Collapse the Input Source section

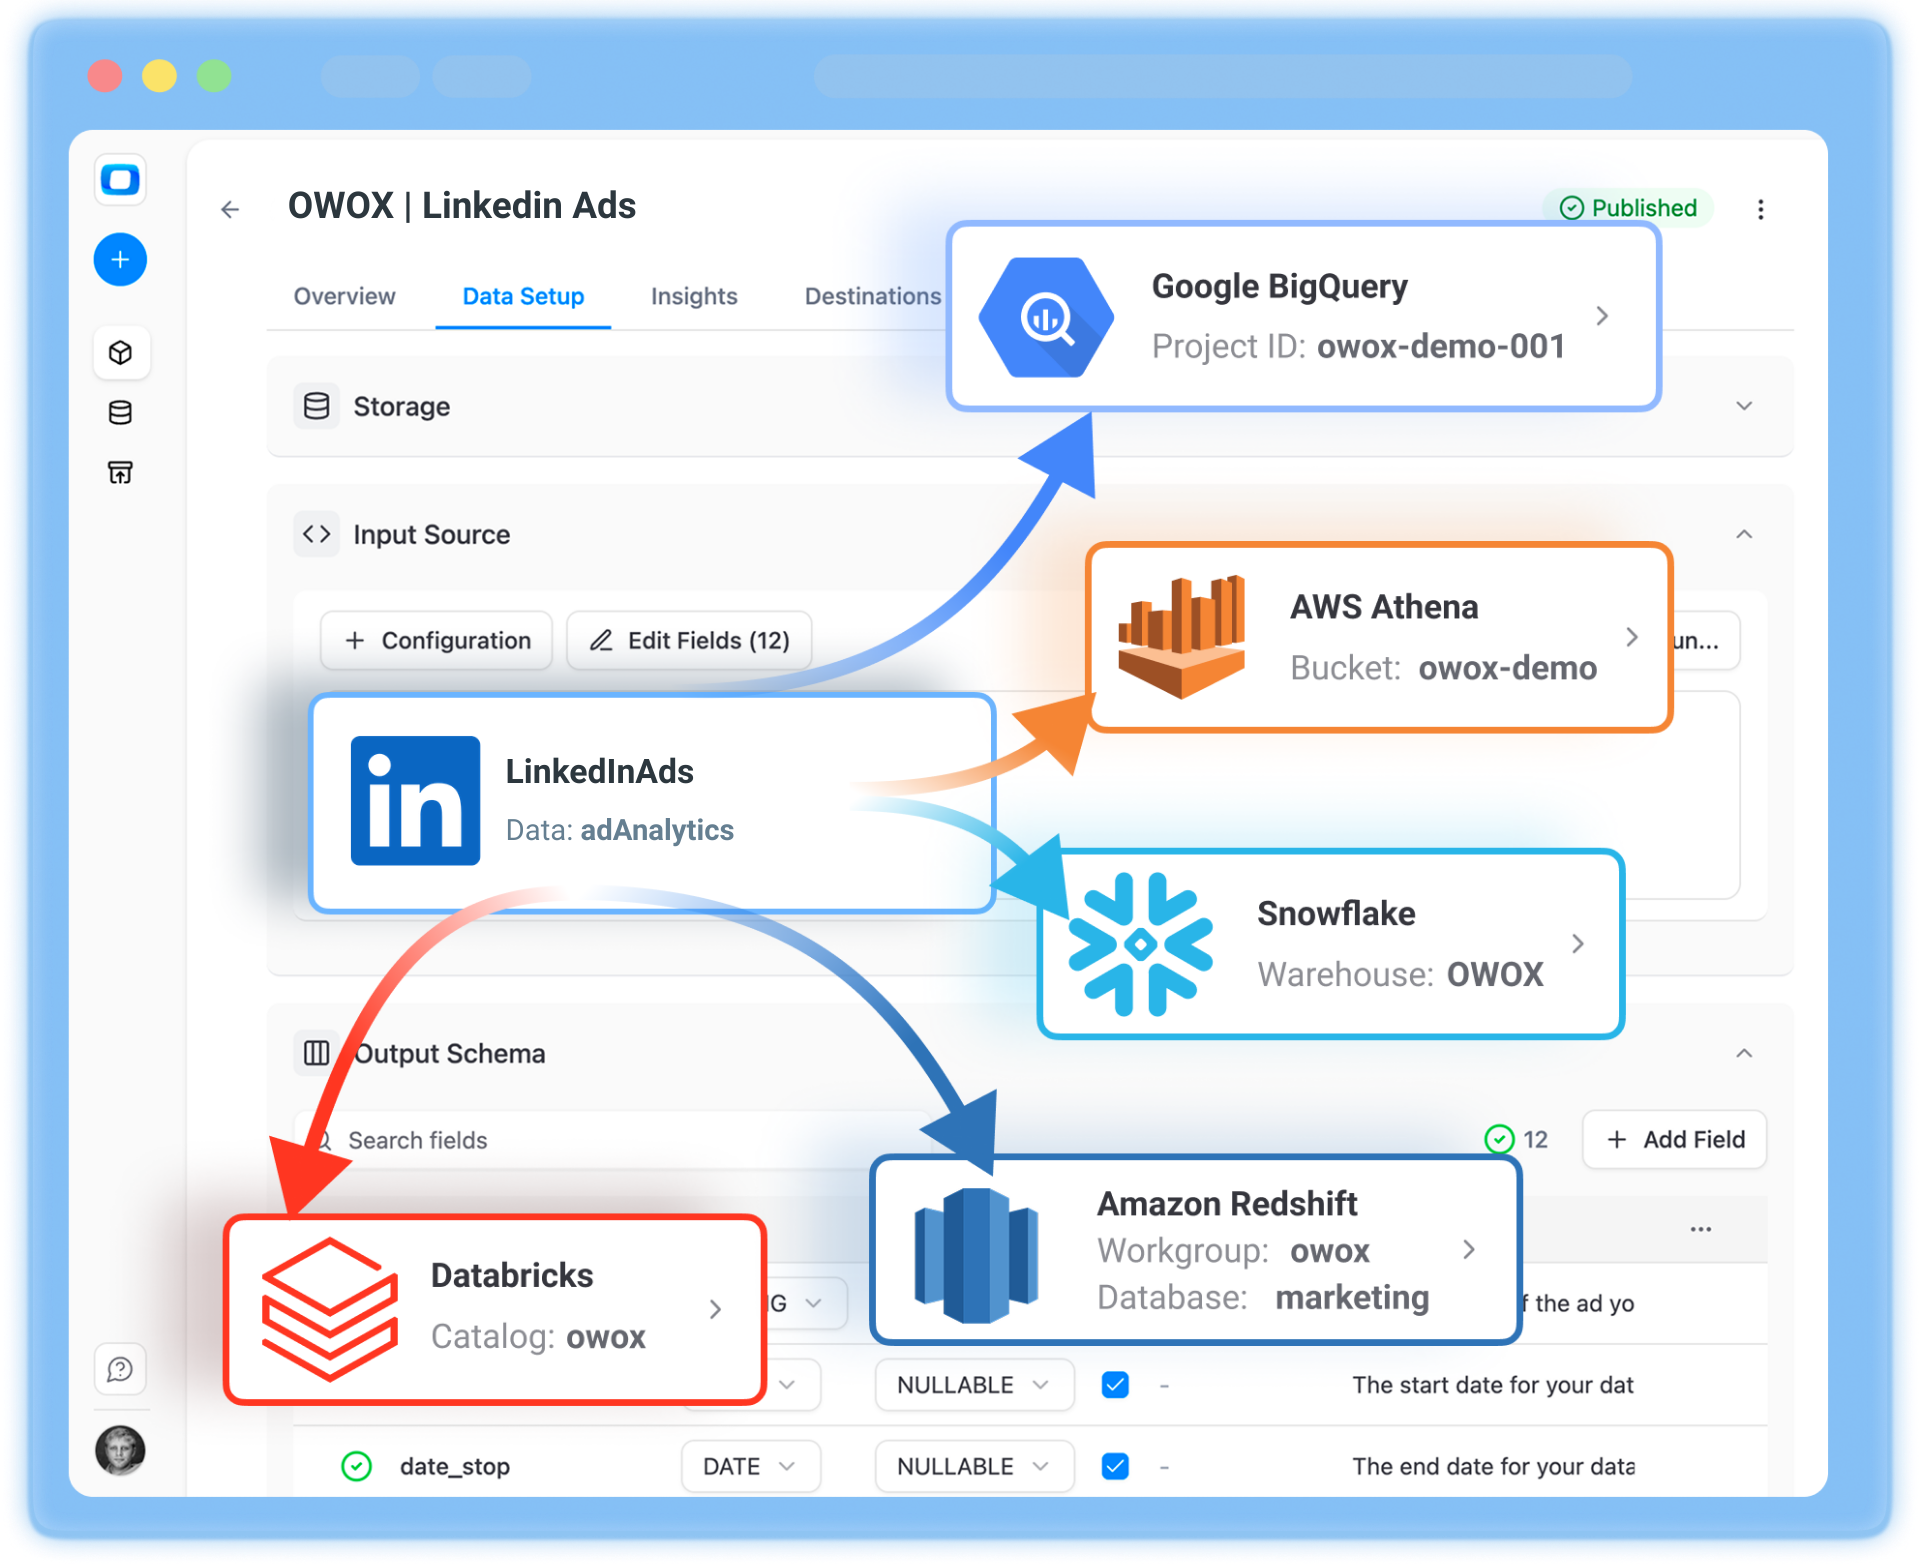(1744, 534)
